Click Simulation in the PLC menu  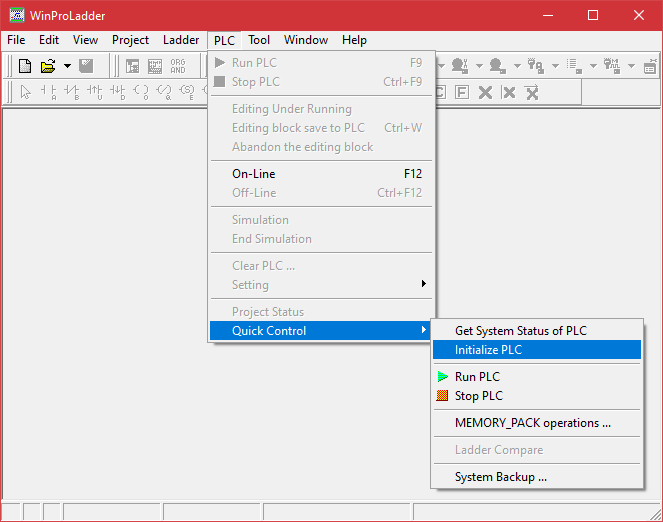(321, 220)
